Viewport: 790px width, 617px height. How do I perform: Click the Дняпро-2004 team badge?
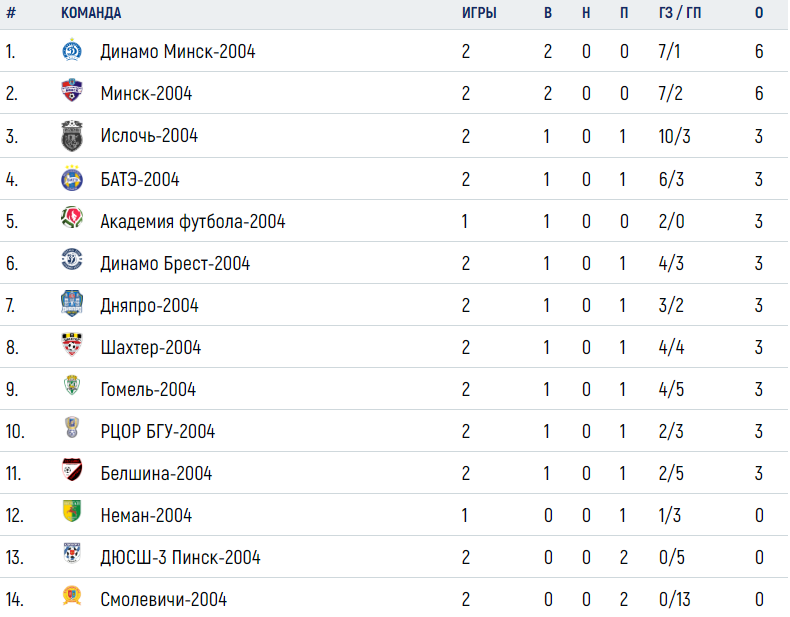72,303
